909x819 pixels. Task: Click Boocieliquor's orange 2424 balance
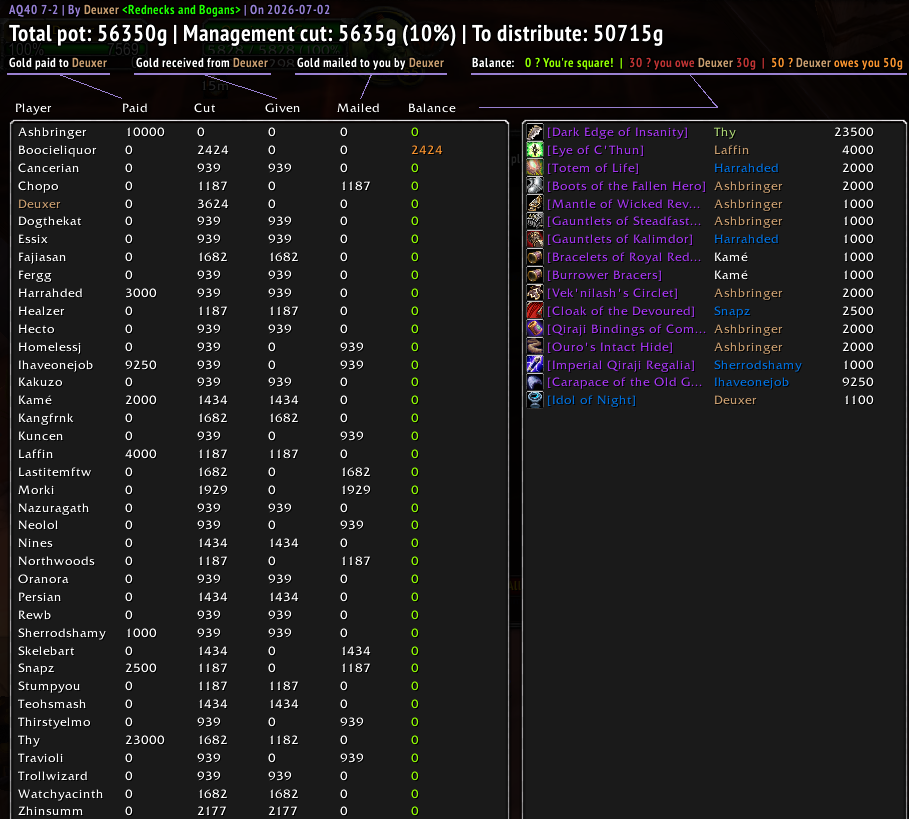click(427, 150)
